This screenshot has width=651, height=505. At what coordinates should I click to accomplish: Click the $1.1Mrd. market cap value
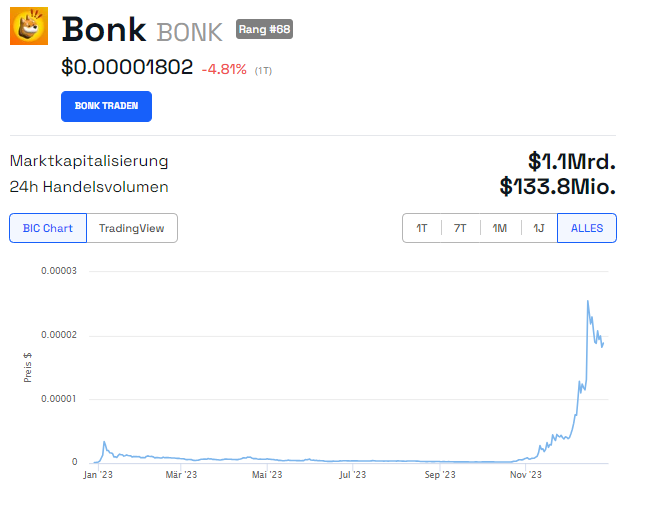click(x=572, y=161)
